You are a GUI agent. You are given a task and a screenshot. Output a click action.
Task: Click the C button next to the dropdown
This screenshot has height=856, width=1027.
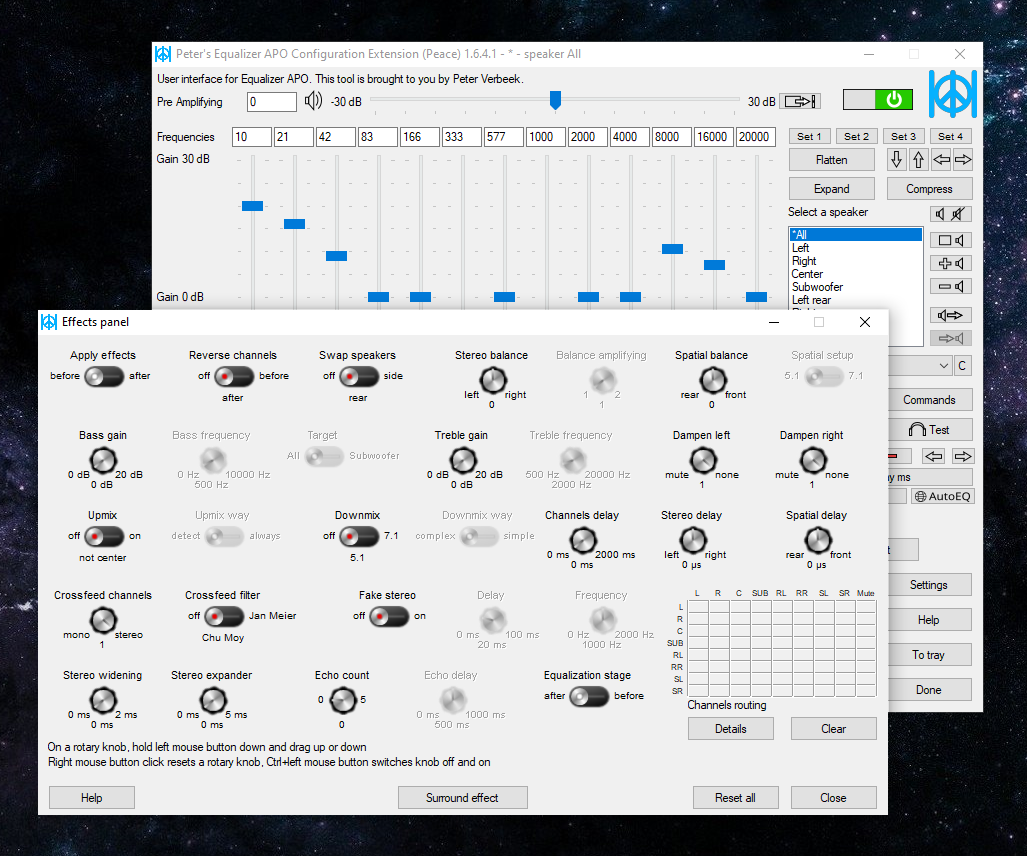962,365
